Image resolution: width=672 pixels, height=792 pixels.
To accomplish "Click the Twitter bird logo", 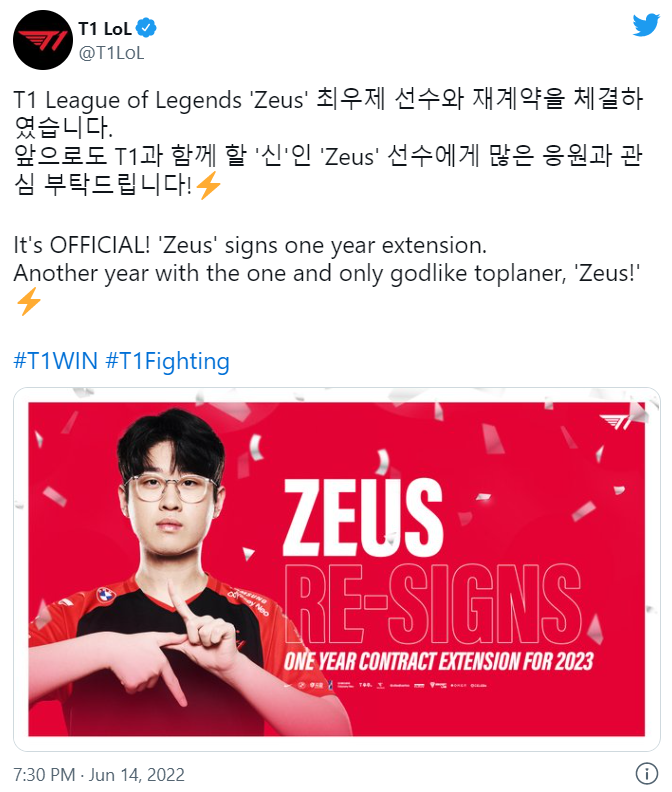I will (646, 25).
